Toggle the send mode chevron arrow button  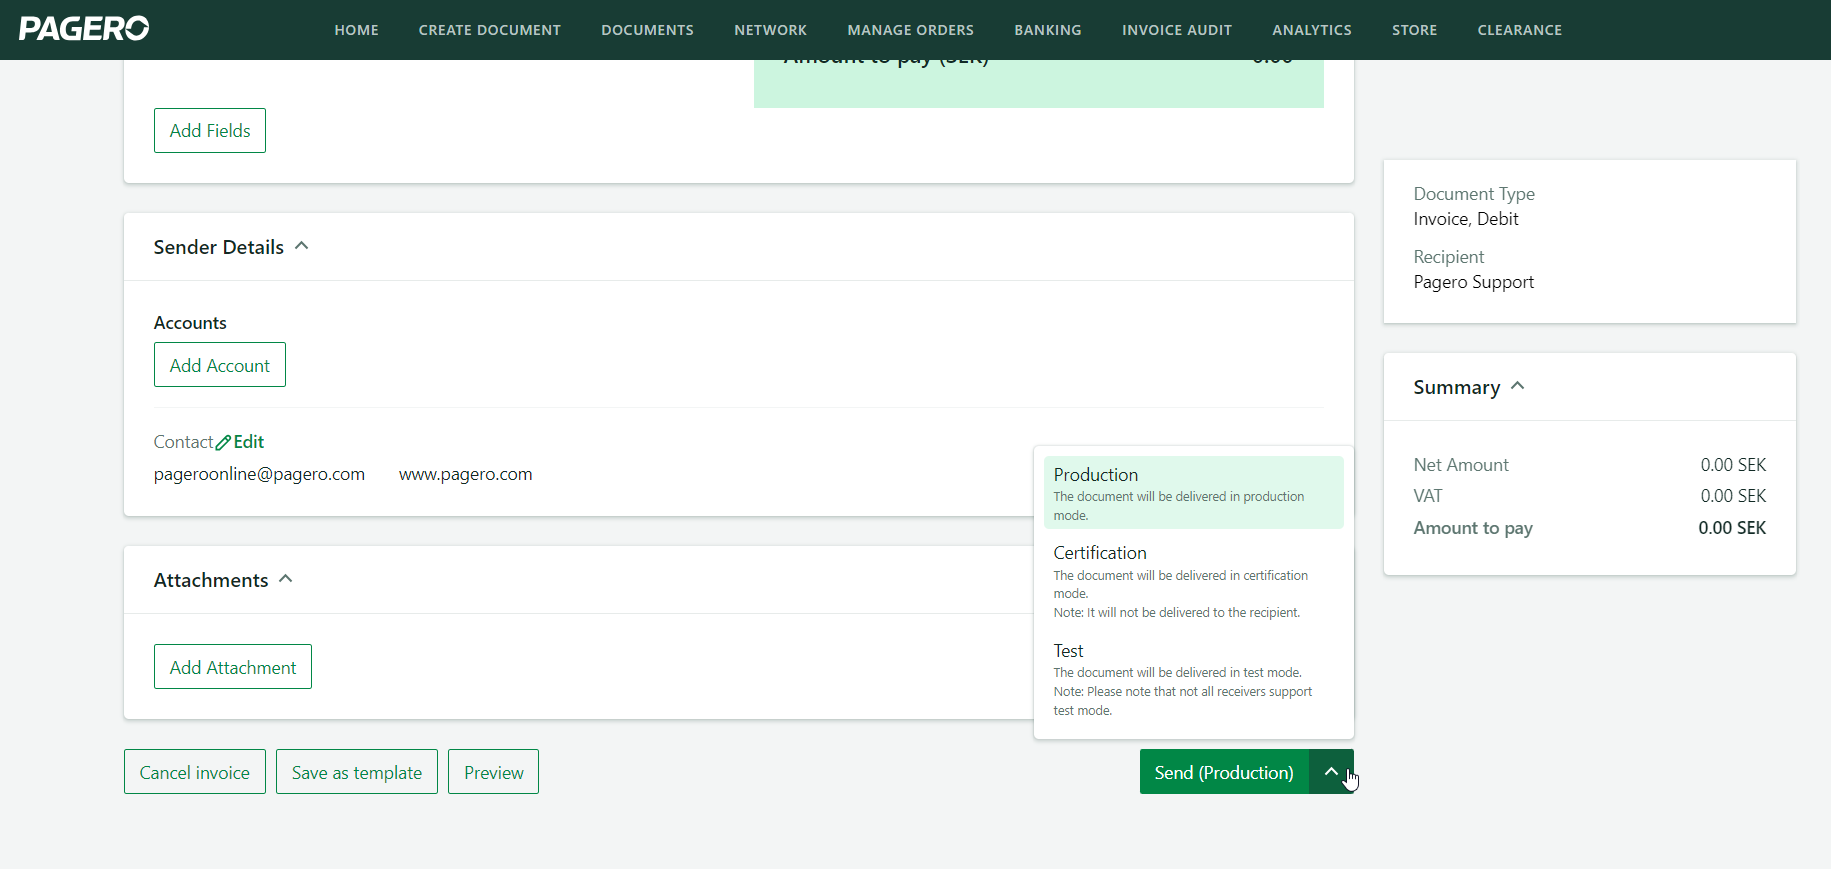coord(1331,772)
